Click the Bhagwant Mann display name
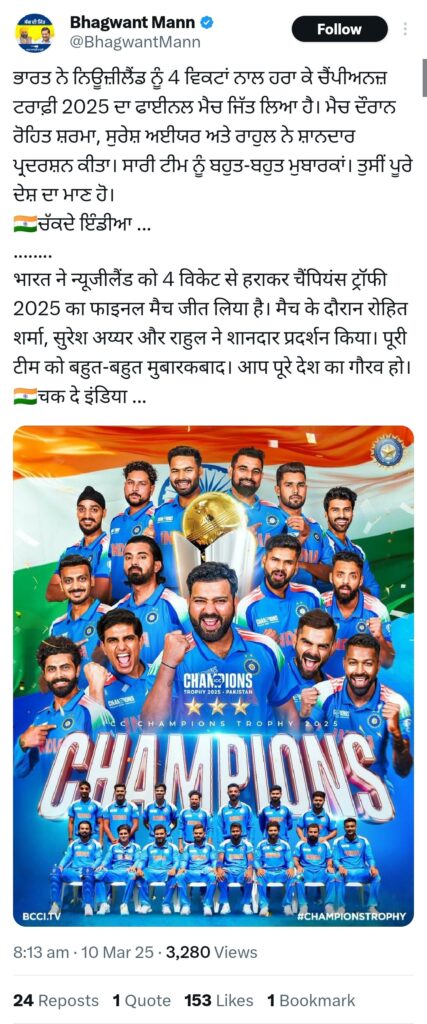427x1024 pixels. pyautogui.click(x=133, y=22)
